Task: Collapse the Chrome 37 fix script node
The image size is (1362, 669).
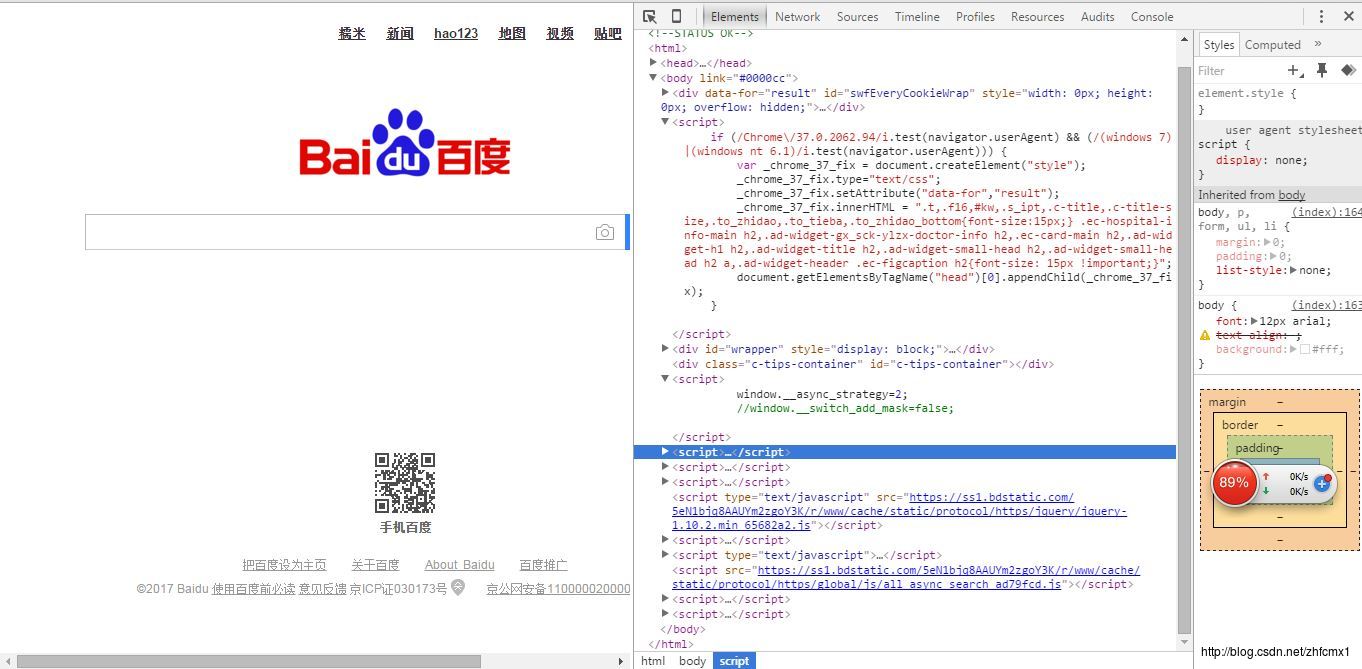Action: [666, 122]
